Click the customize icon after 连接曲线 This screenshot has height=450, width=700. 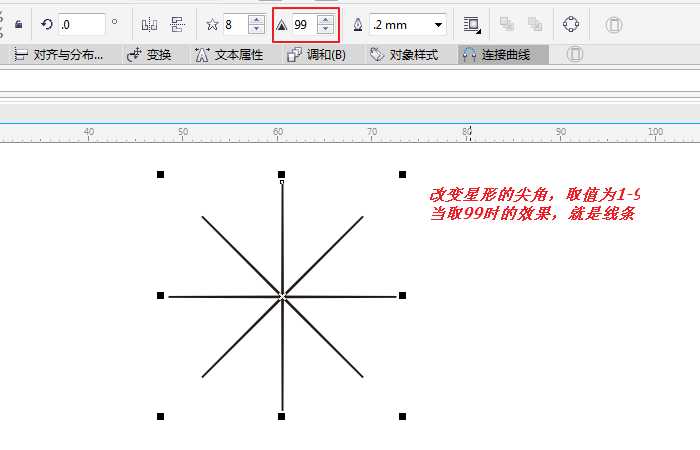point(575,54)
